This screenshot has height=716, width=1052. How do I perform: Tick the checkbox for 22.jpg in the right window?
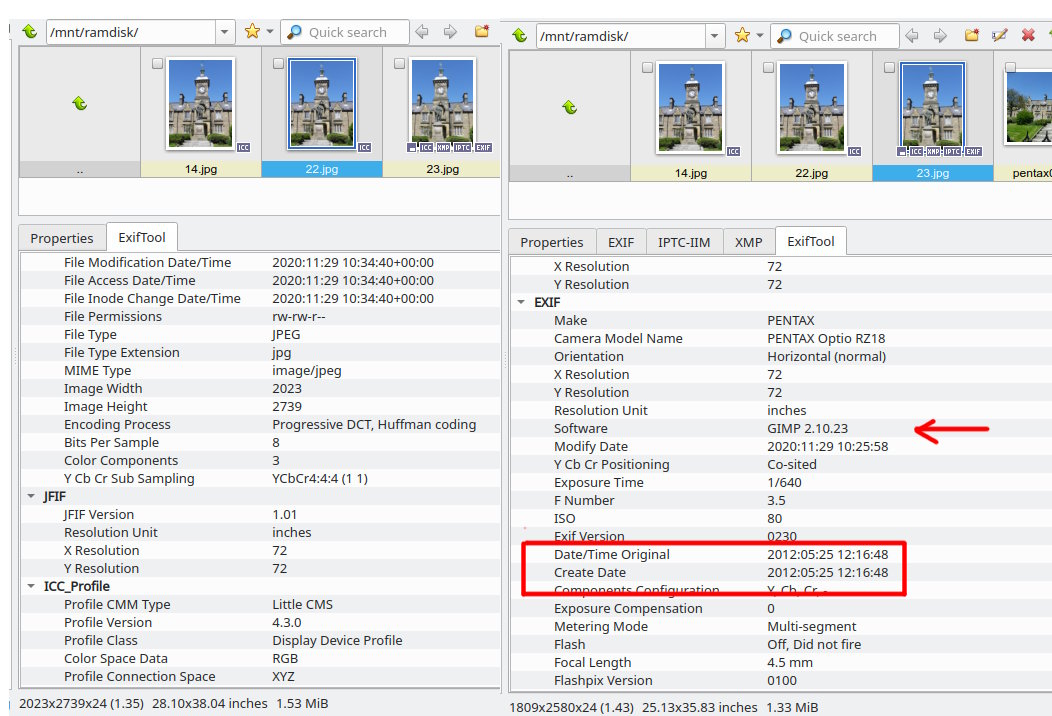(x=768, y=68)
